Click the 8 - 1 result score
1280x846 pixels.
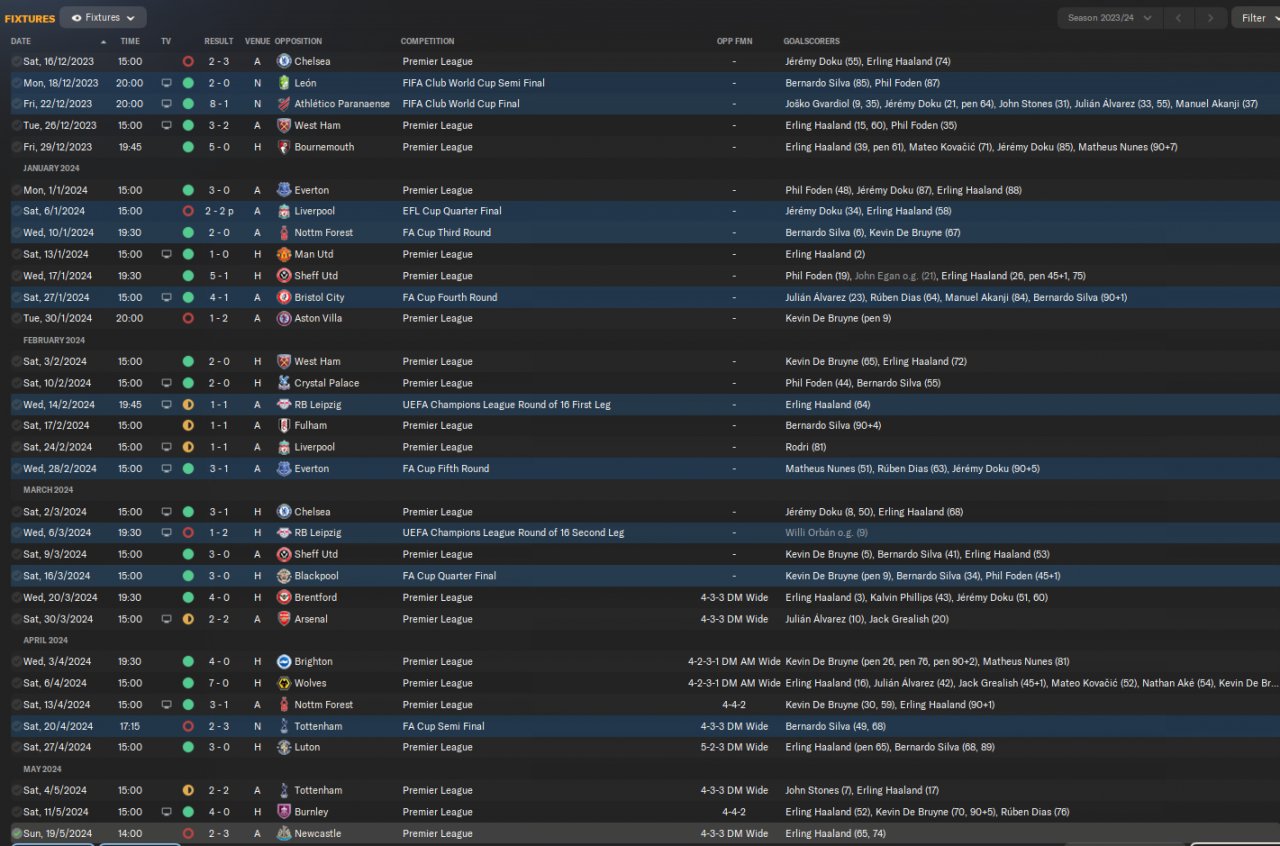point(219,104)
